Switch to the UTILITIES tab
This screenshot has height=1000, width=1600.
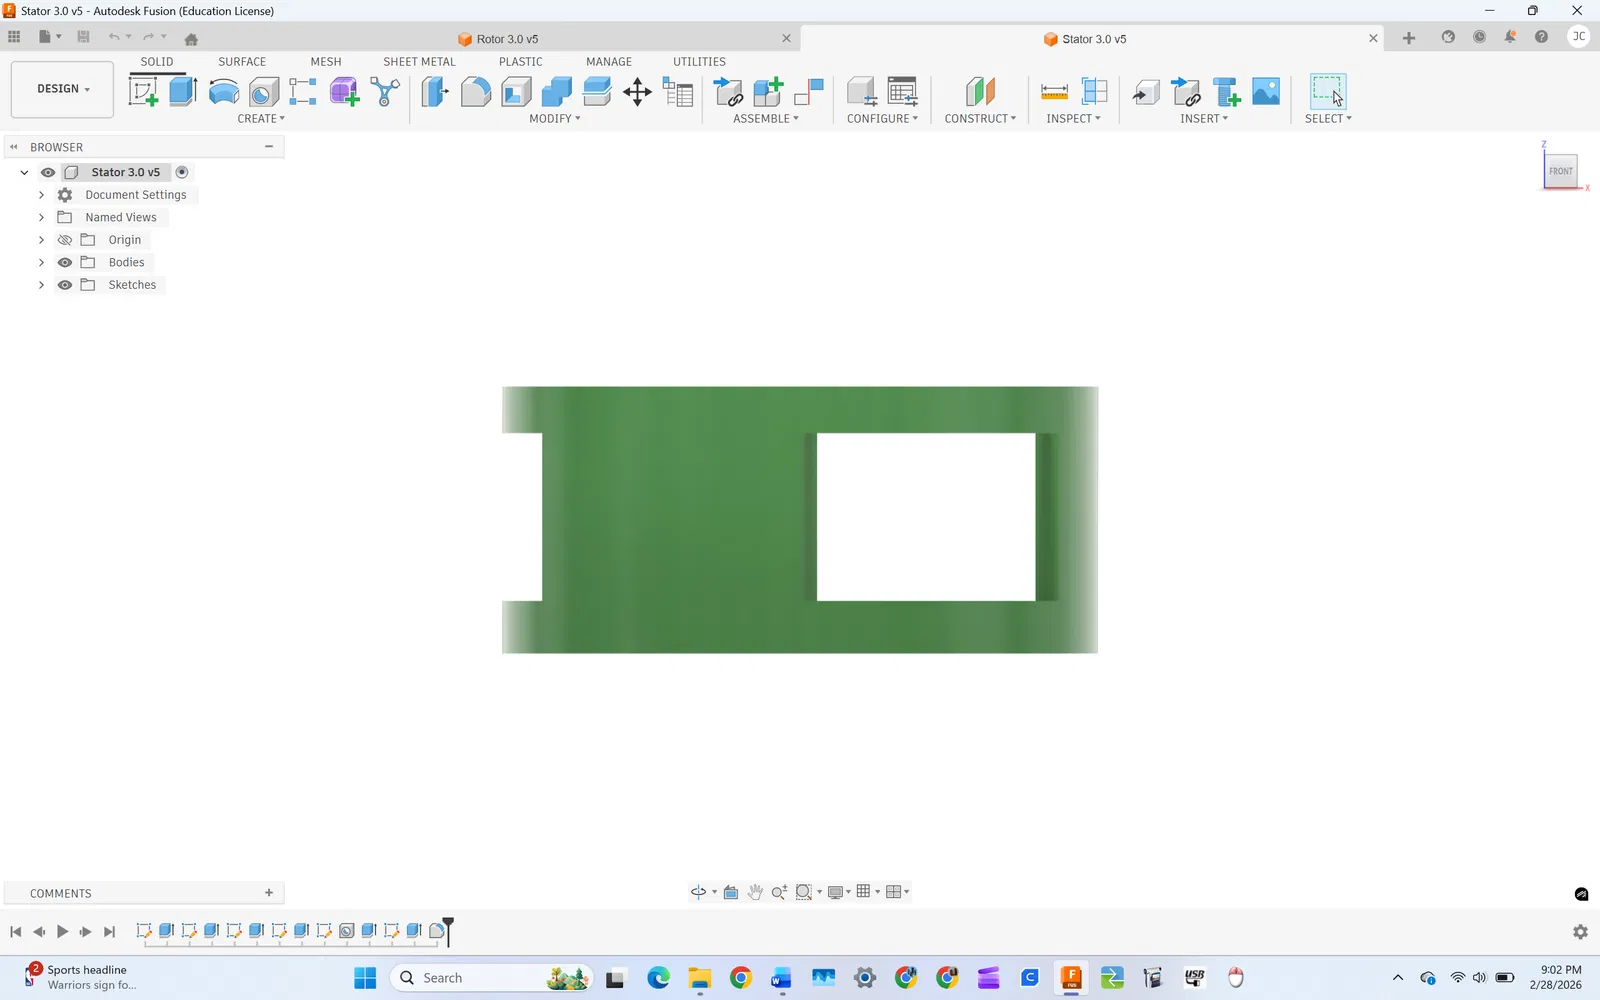click(699, 62)
